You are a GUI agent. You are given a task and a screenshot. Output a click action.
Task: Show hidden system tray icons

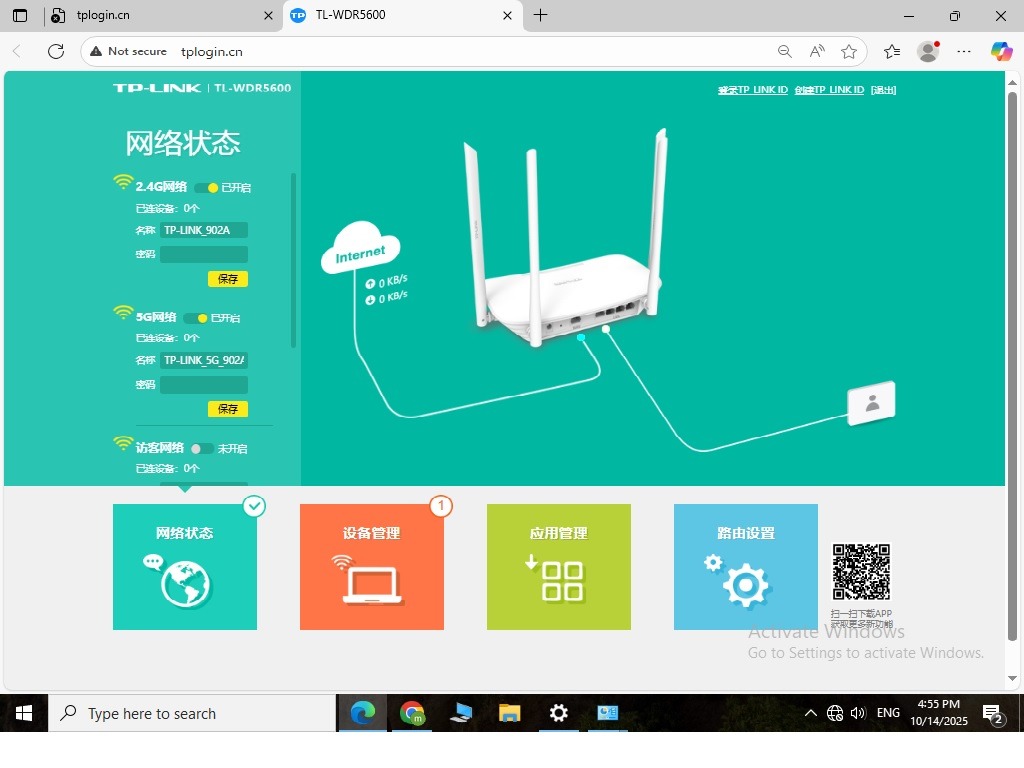click(811, 713)
